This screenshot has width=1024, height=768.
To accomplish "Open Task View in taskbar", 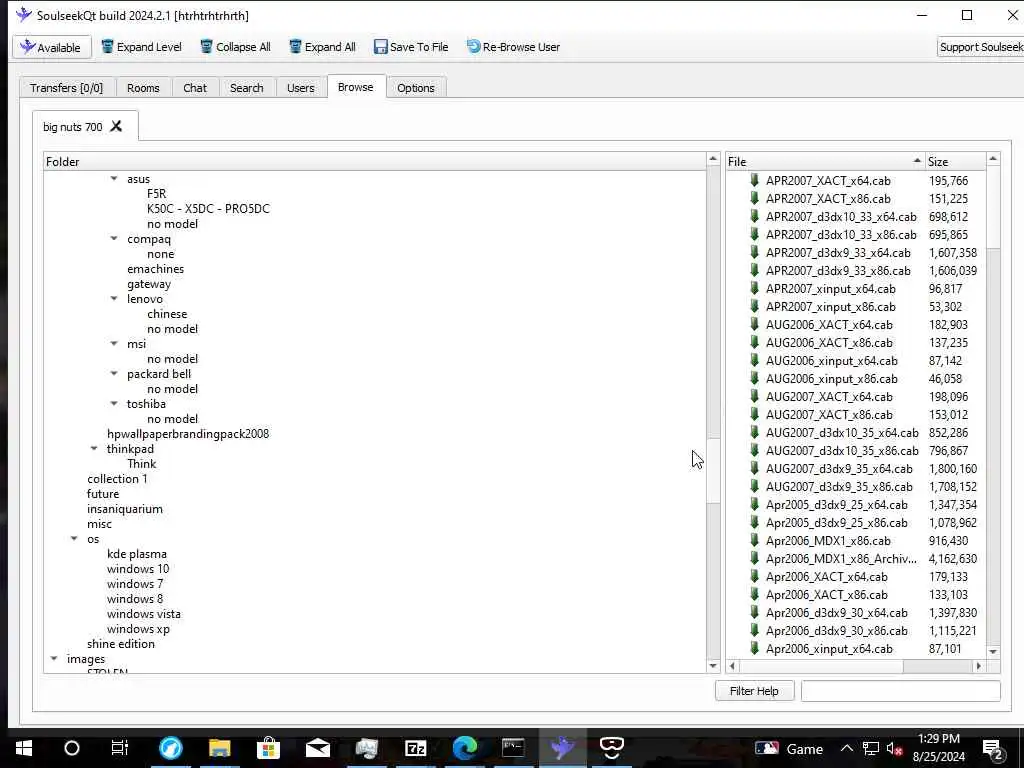I will click(x=120, y=748).
